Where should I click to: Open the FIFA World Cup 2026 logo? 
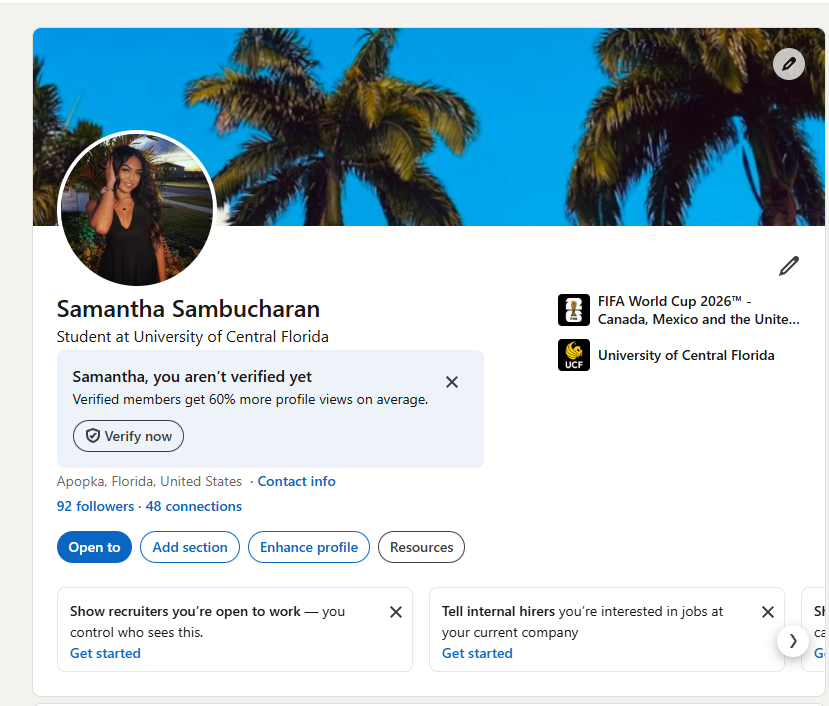click(574, 310)
